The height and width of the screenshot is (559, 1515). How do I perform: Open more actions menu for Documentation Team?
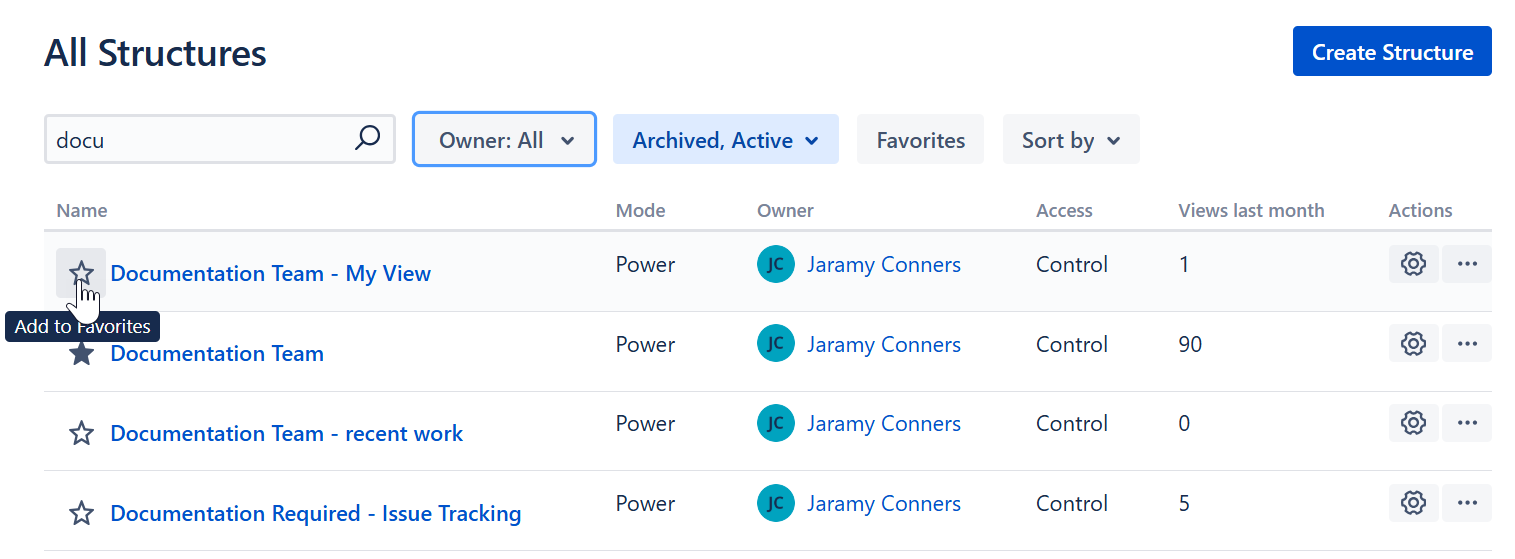(x=1467, y=344)
